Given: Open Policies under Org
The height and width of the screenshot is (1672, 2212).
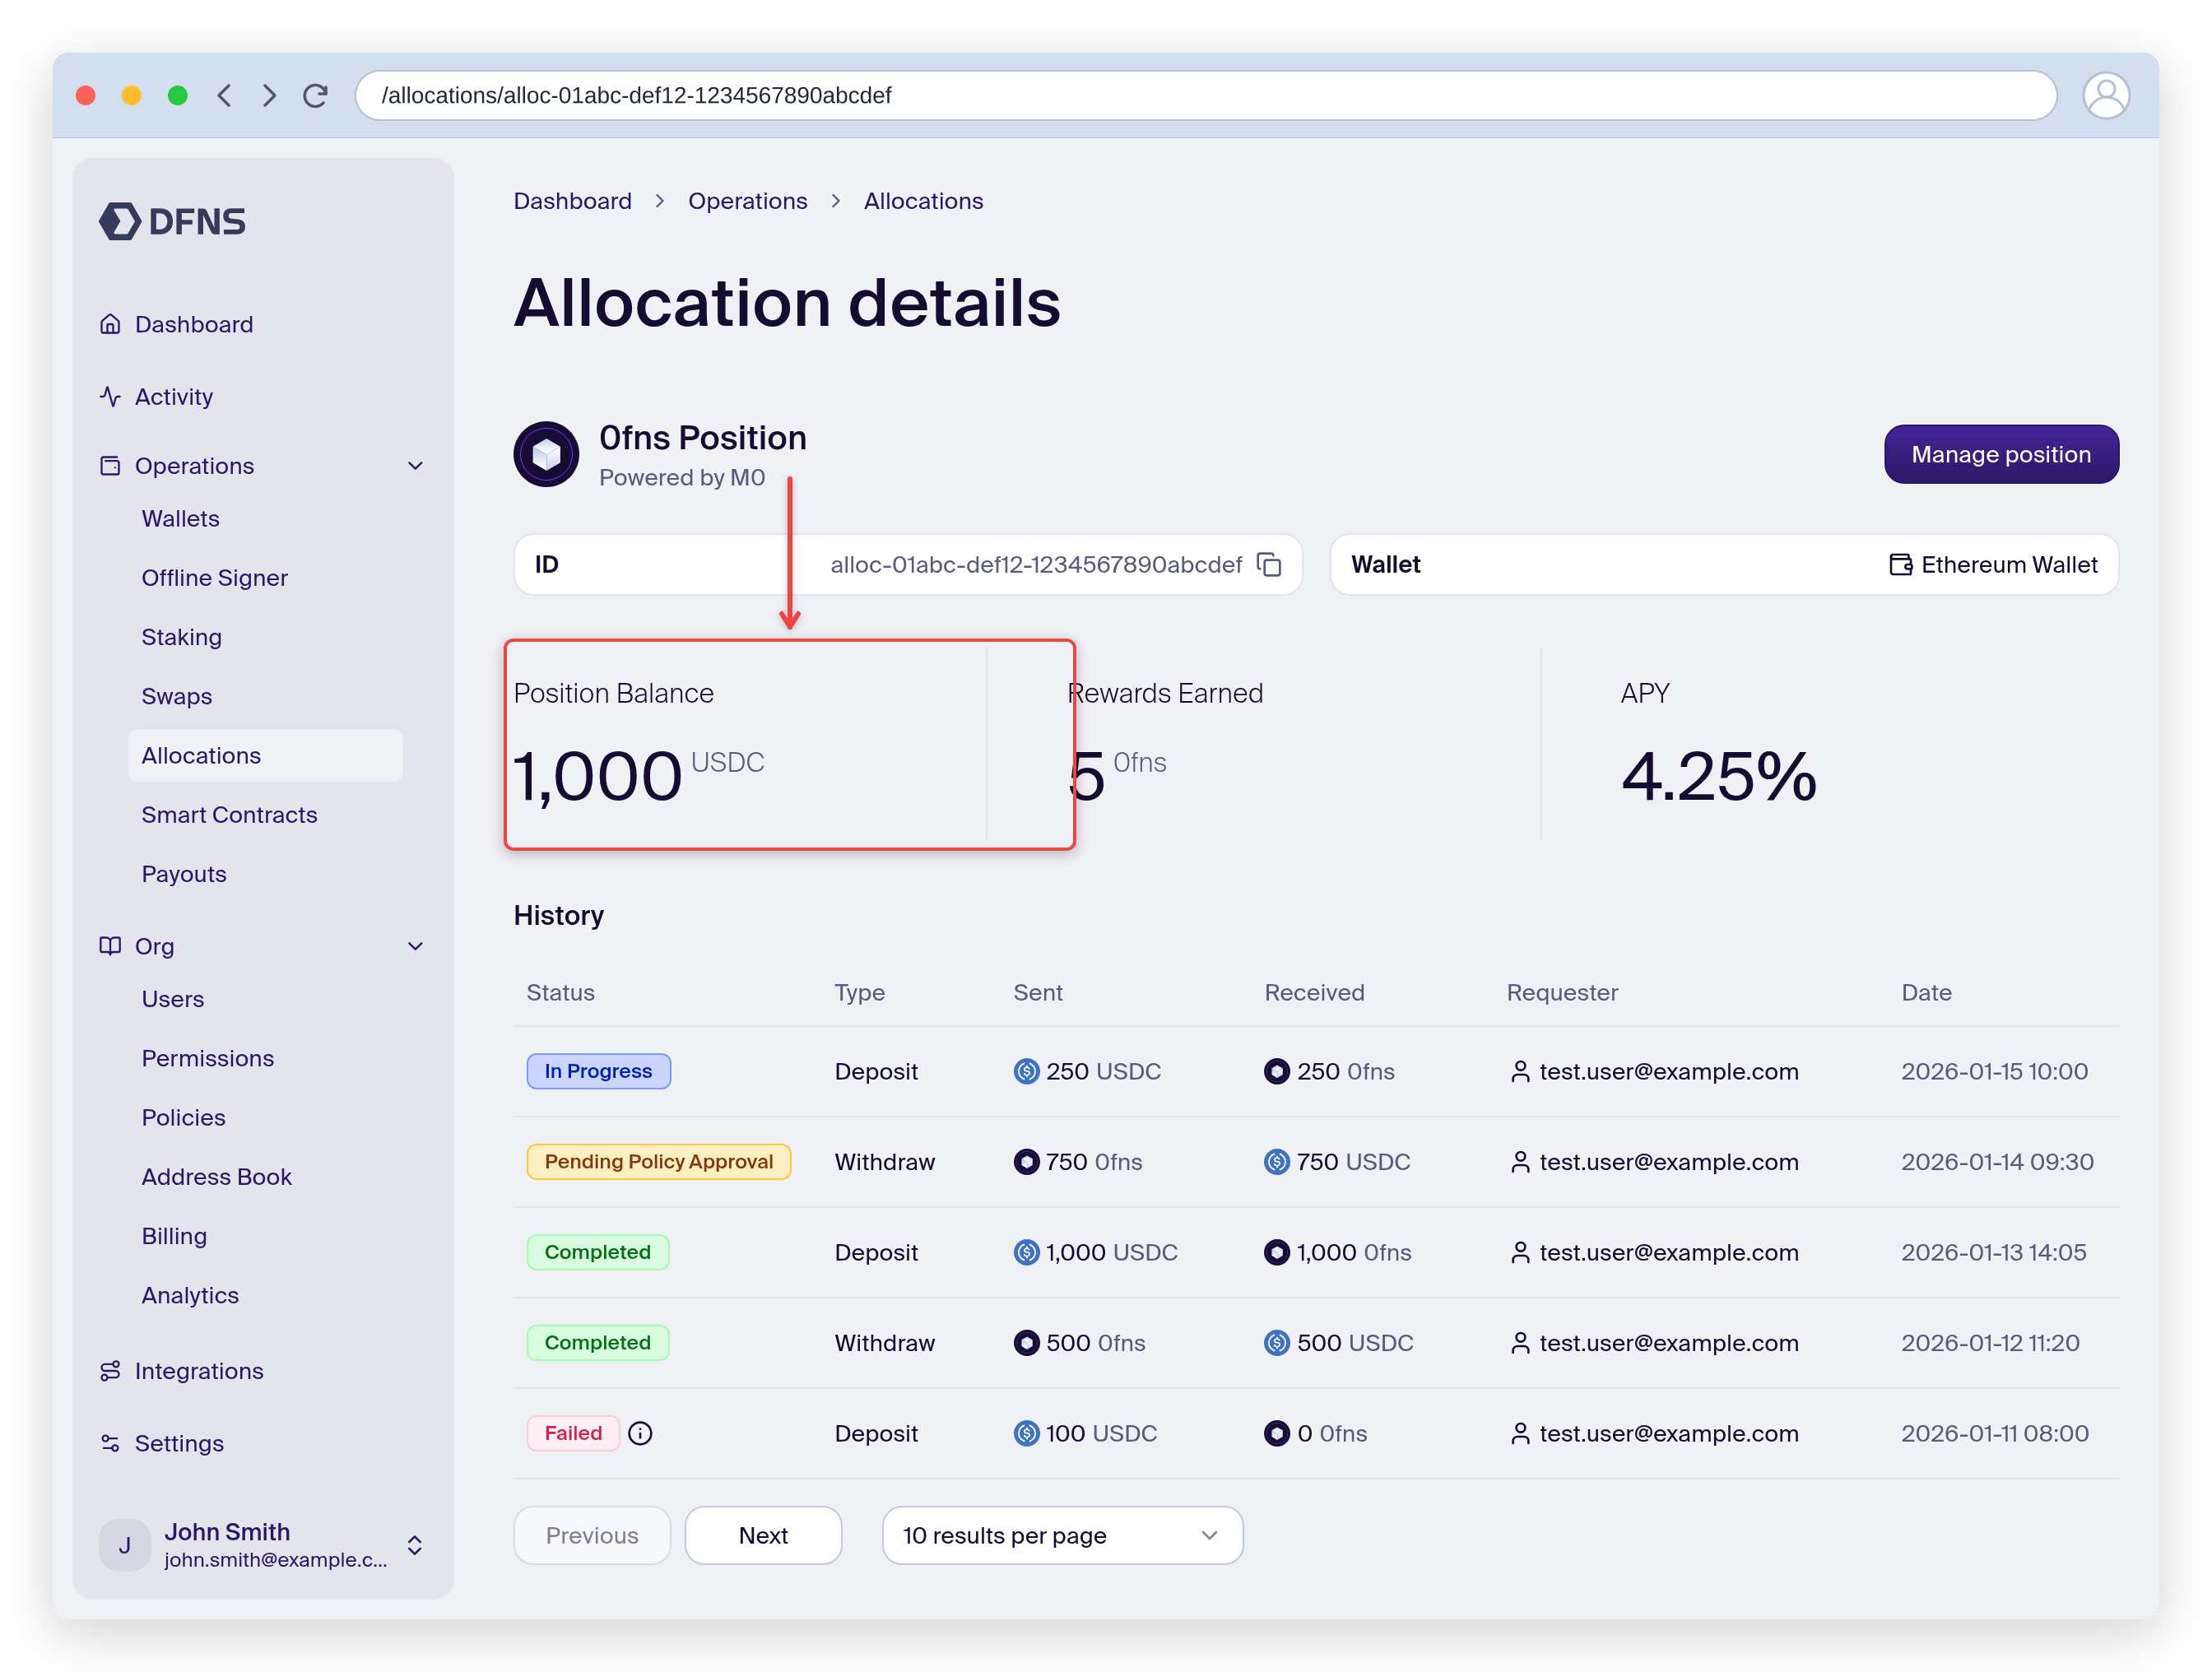Looking at the screenshot, I should pos(183,1117).
